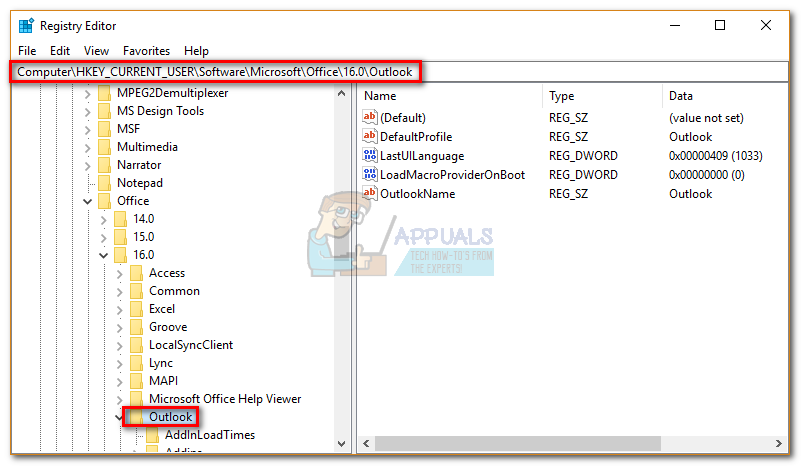Click the LoadMacroProviderOnBoot DWORD icon
This screenshot has height=466, width=801.
(369, 174)
